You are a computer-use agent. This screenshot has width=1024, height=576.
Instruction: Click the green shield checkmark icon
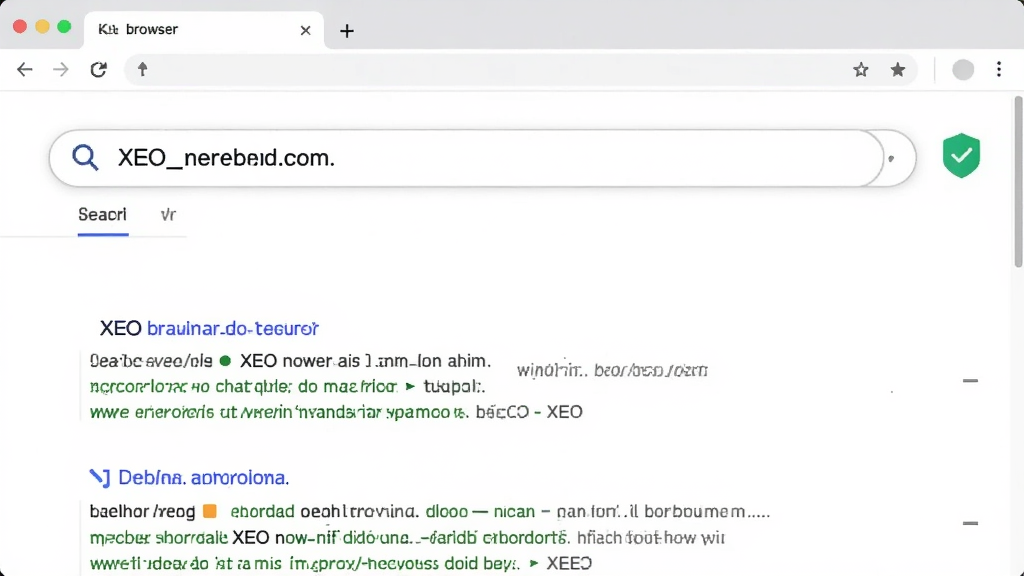961,155
